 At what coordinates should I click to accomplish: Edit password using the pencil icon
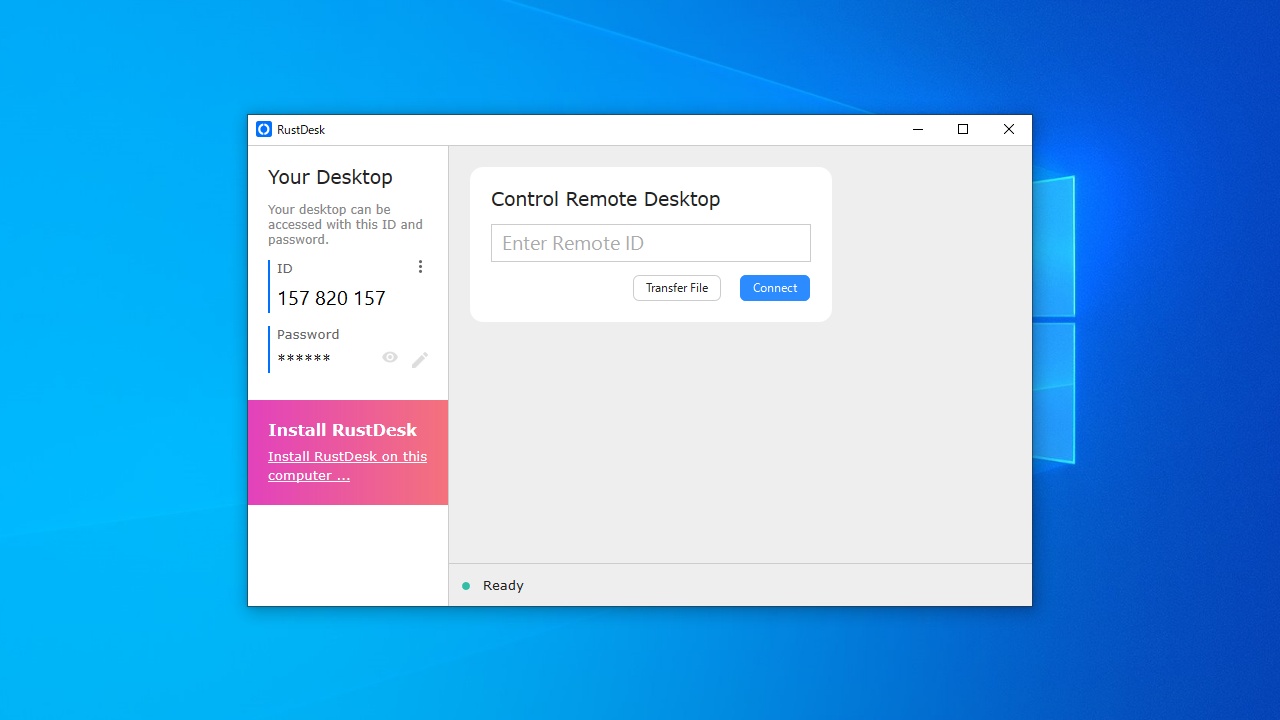tap(420, 359)
